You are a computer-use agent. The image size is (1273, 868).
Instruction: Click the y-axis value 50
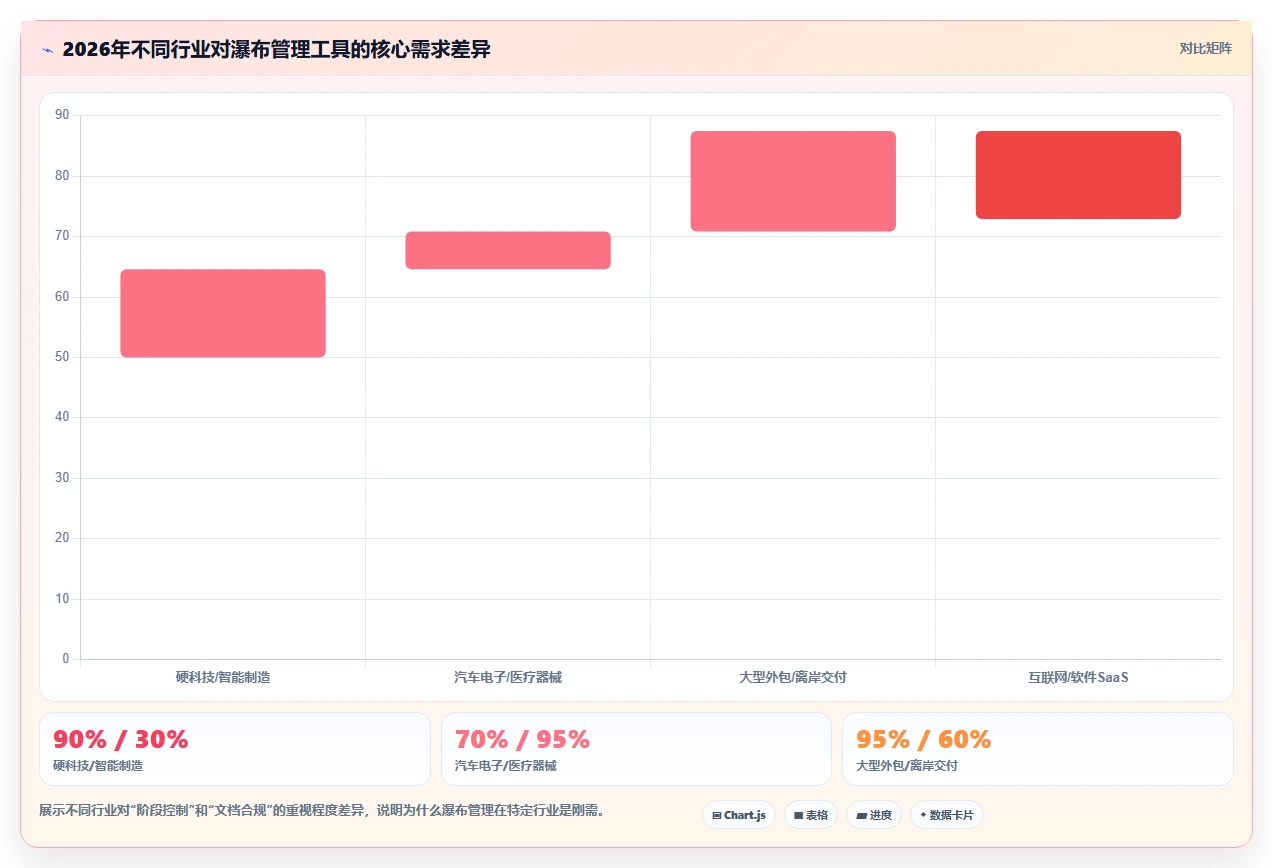63,357
